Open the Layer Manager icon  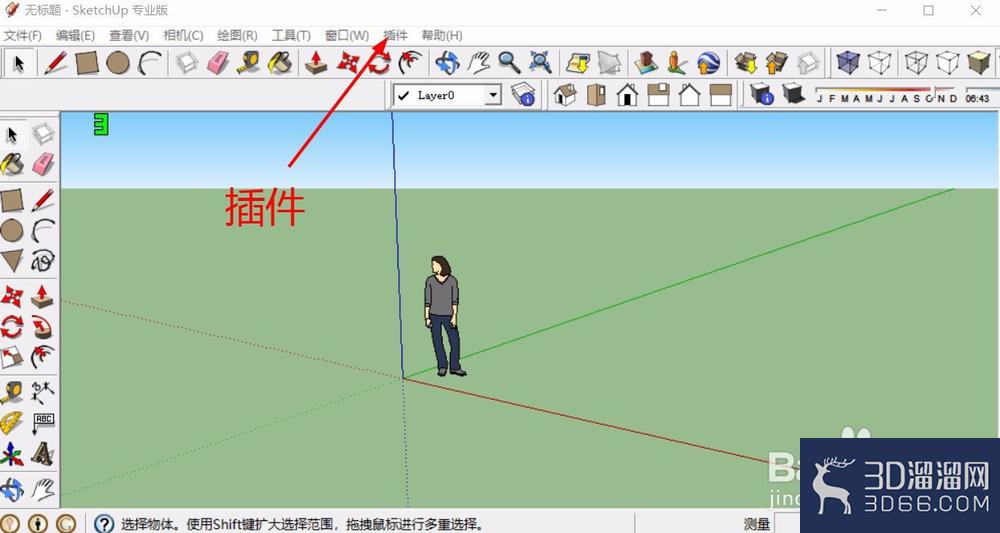pos(523,94)
